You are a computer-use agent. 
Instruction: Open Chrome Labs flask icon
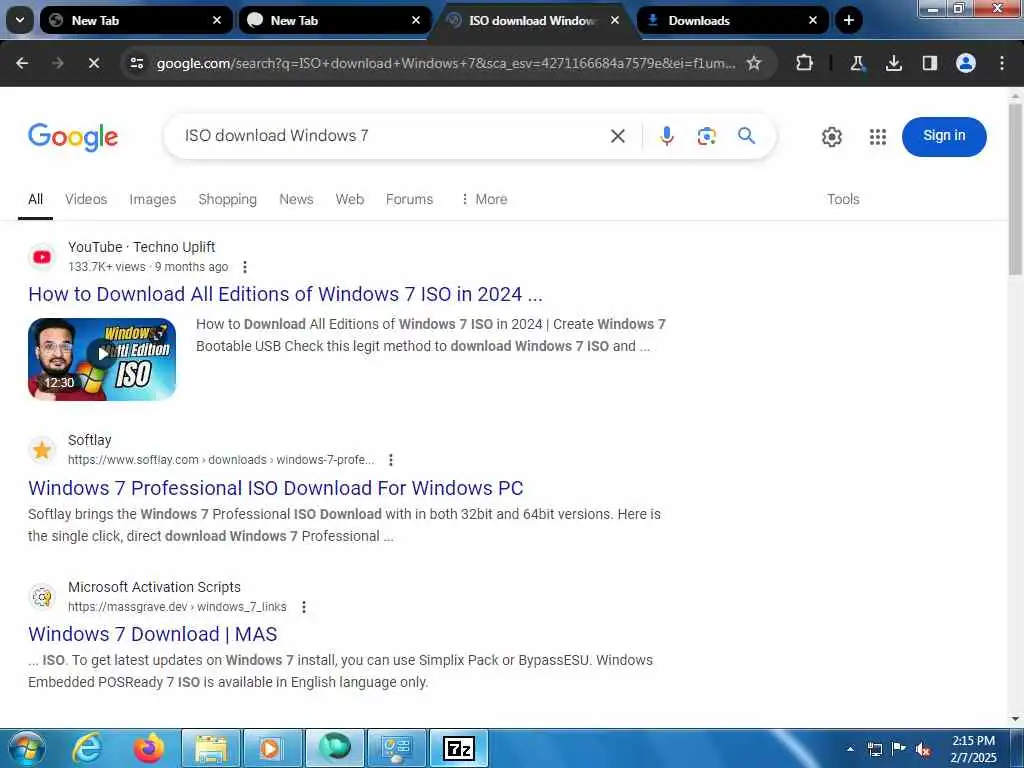(x=857, y=63)
